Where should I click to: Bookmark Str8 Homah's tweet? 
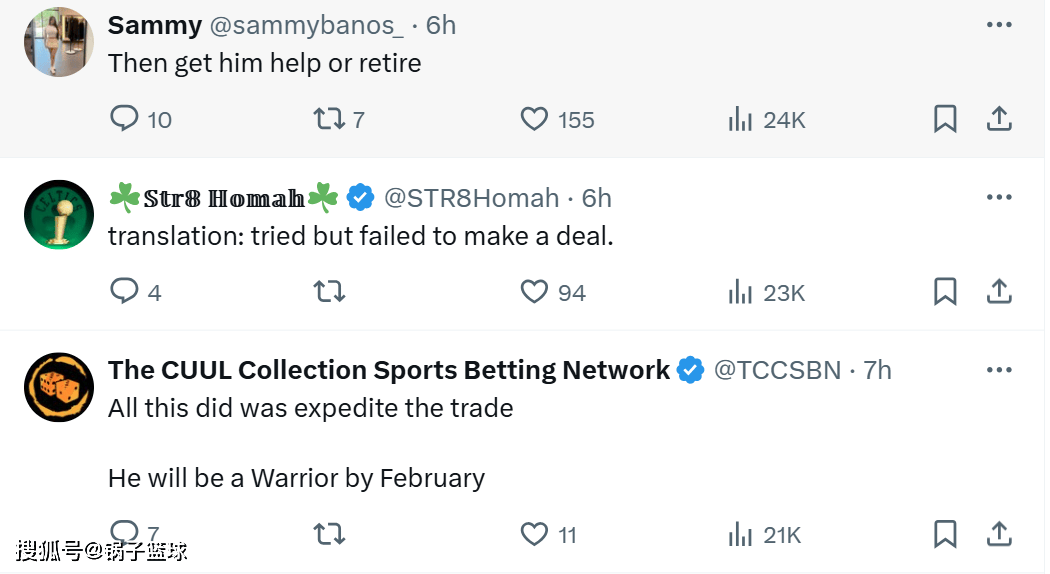(945, 292)
